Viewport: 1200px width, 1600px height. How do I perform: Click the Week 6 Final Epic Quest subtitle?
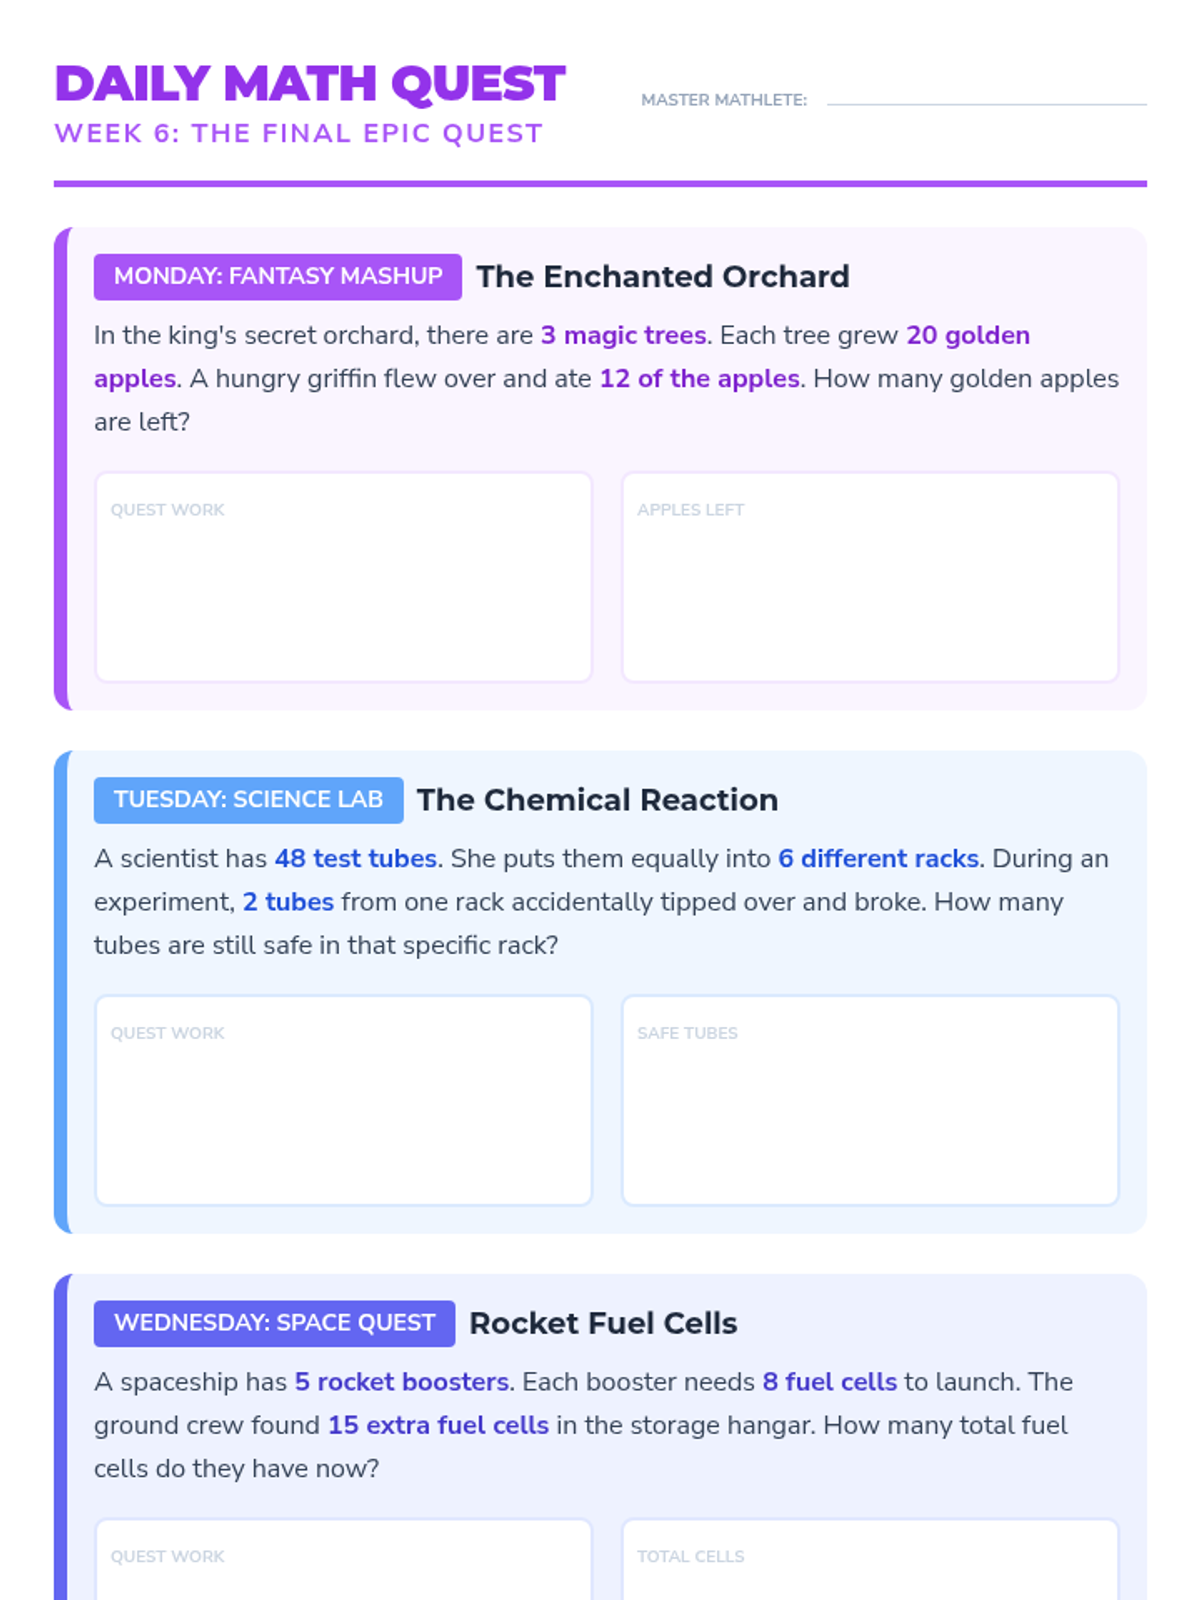[x=298, y=134]
